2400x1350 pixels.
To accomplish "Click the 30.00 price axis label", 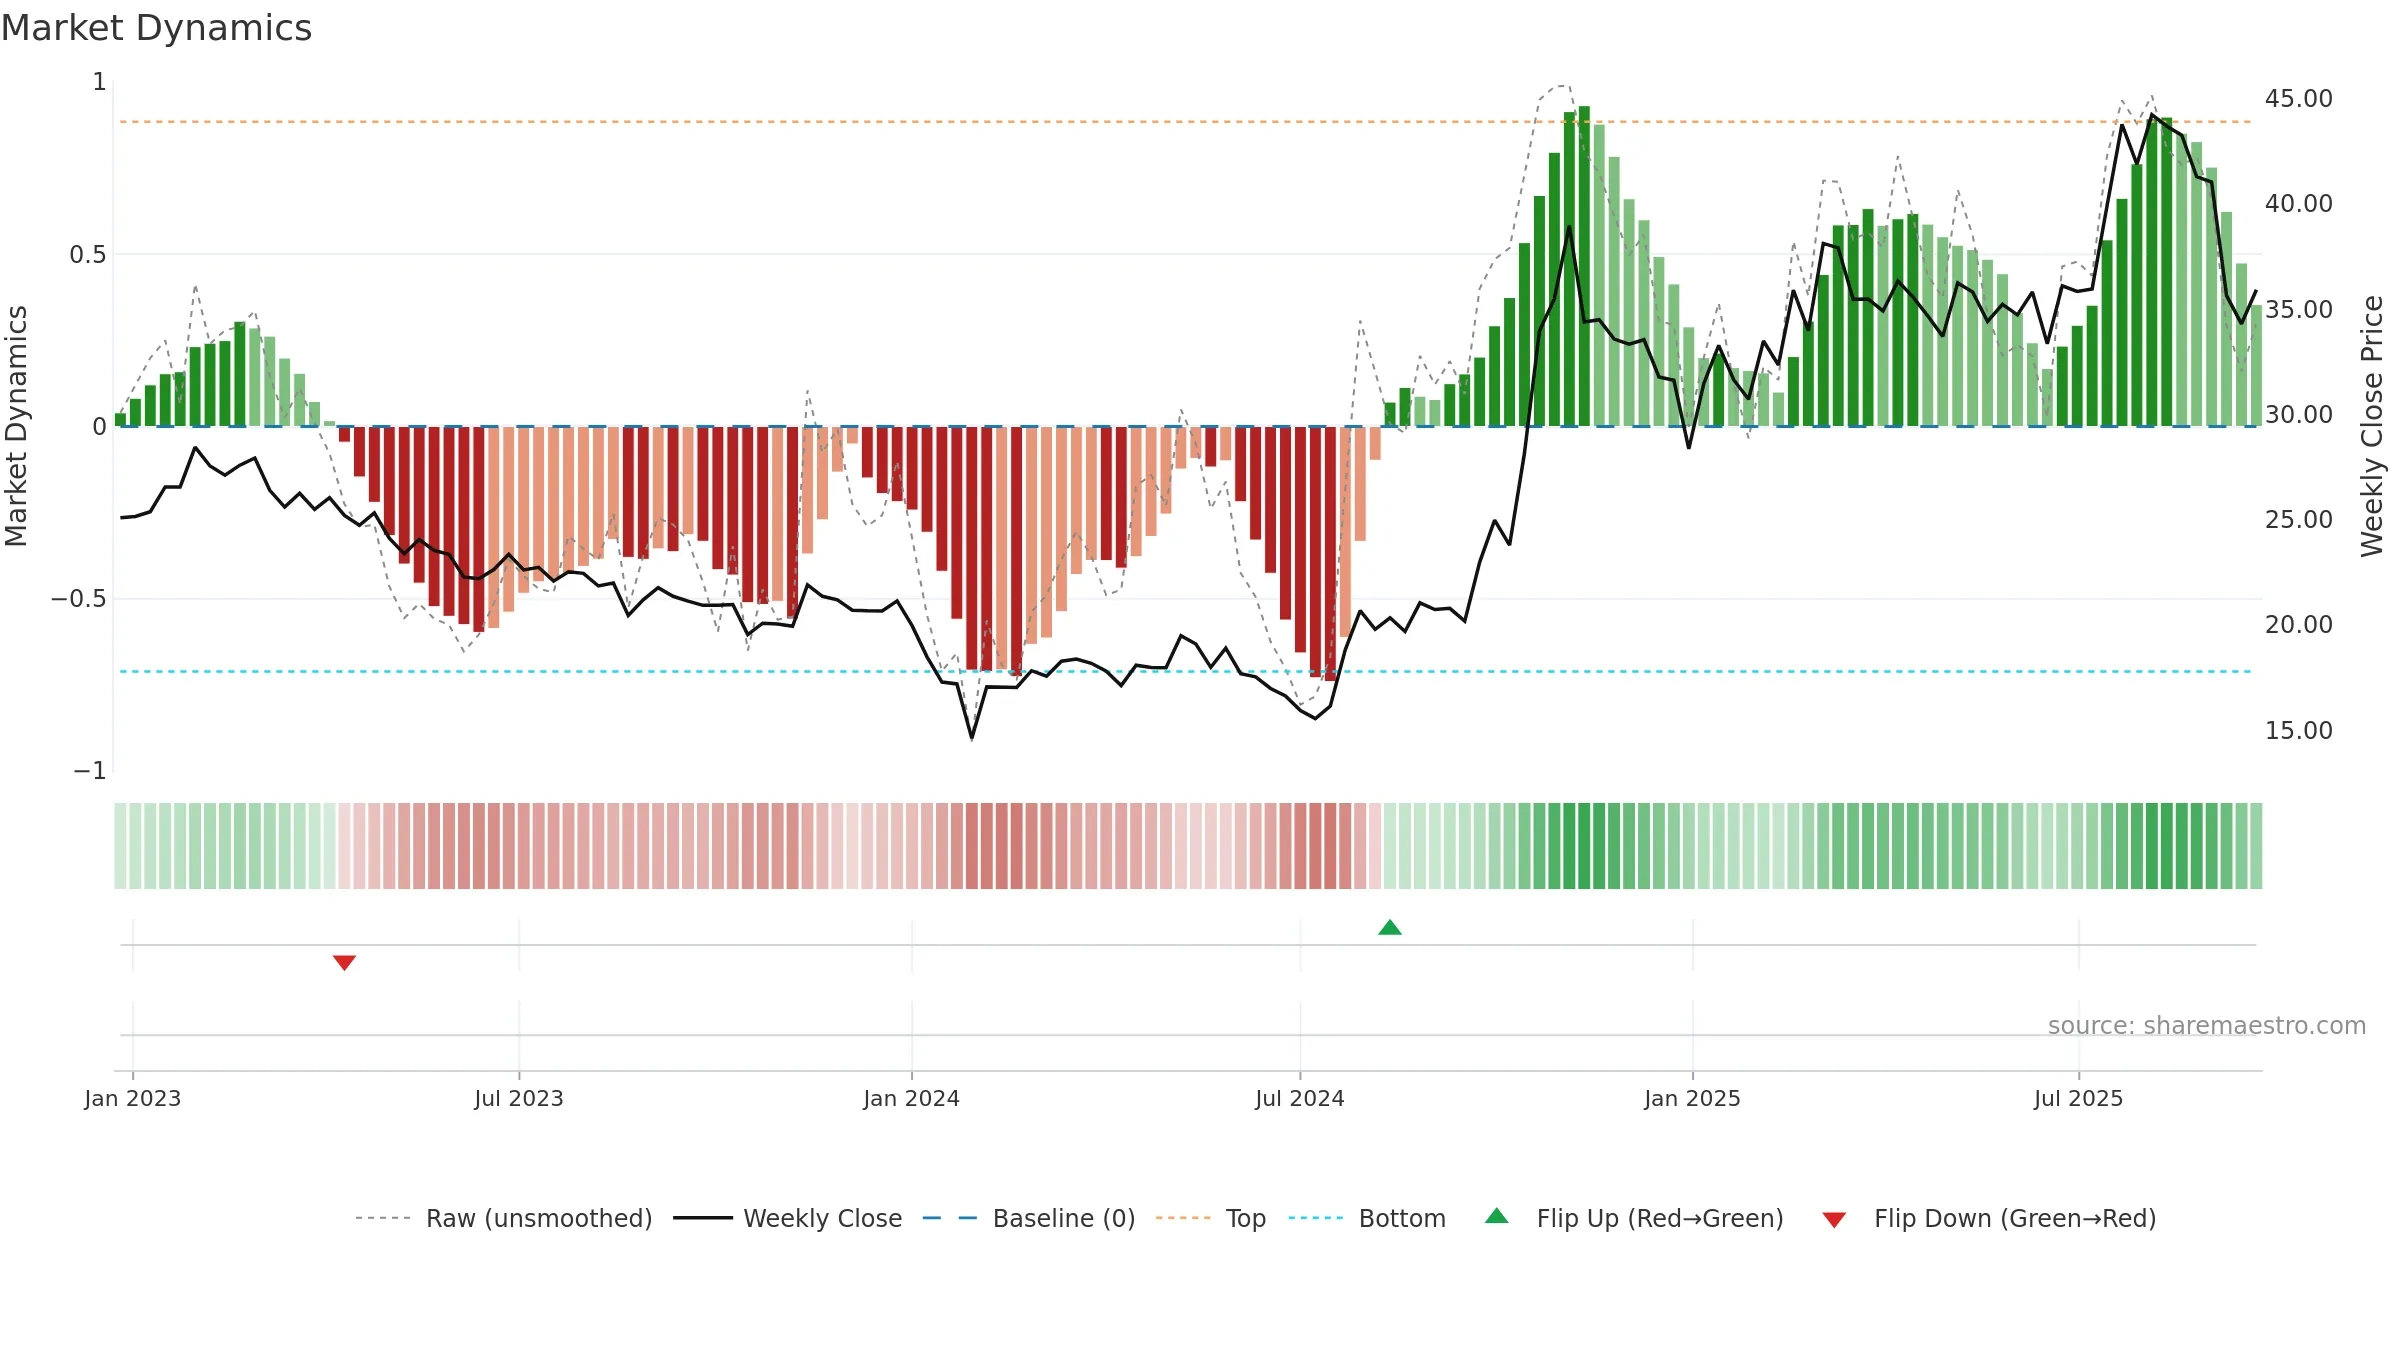I will (2299, 414).
